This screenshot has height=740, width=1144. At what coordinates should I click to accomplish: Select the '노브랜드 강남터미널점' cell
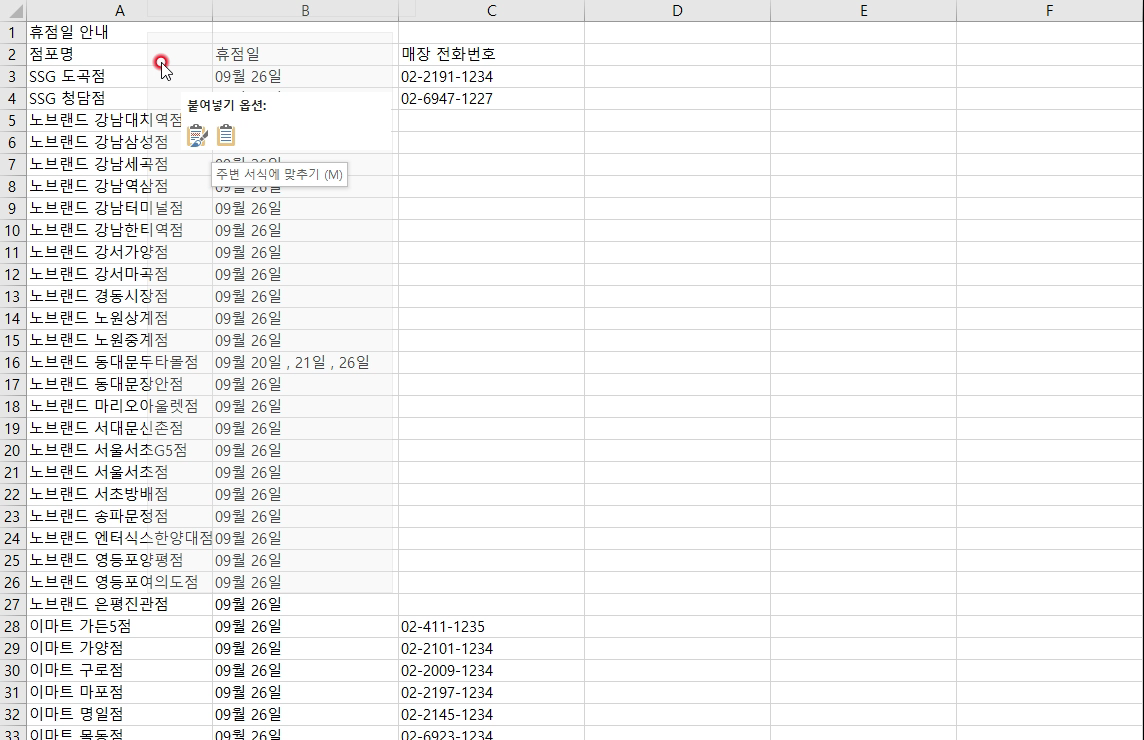coord(120,209)
